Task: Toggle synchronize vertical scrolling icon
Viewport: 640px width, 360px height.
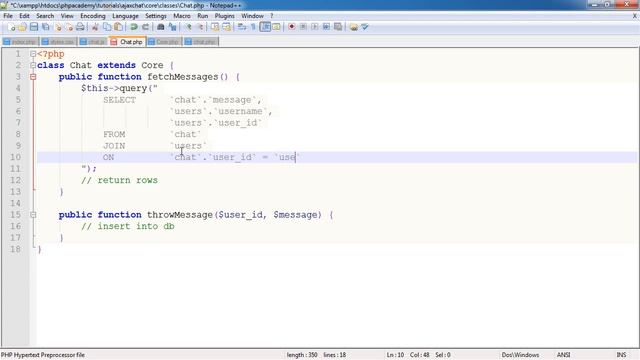Action: (215, 27)
